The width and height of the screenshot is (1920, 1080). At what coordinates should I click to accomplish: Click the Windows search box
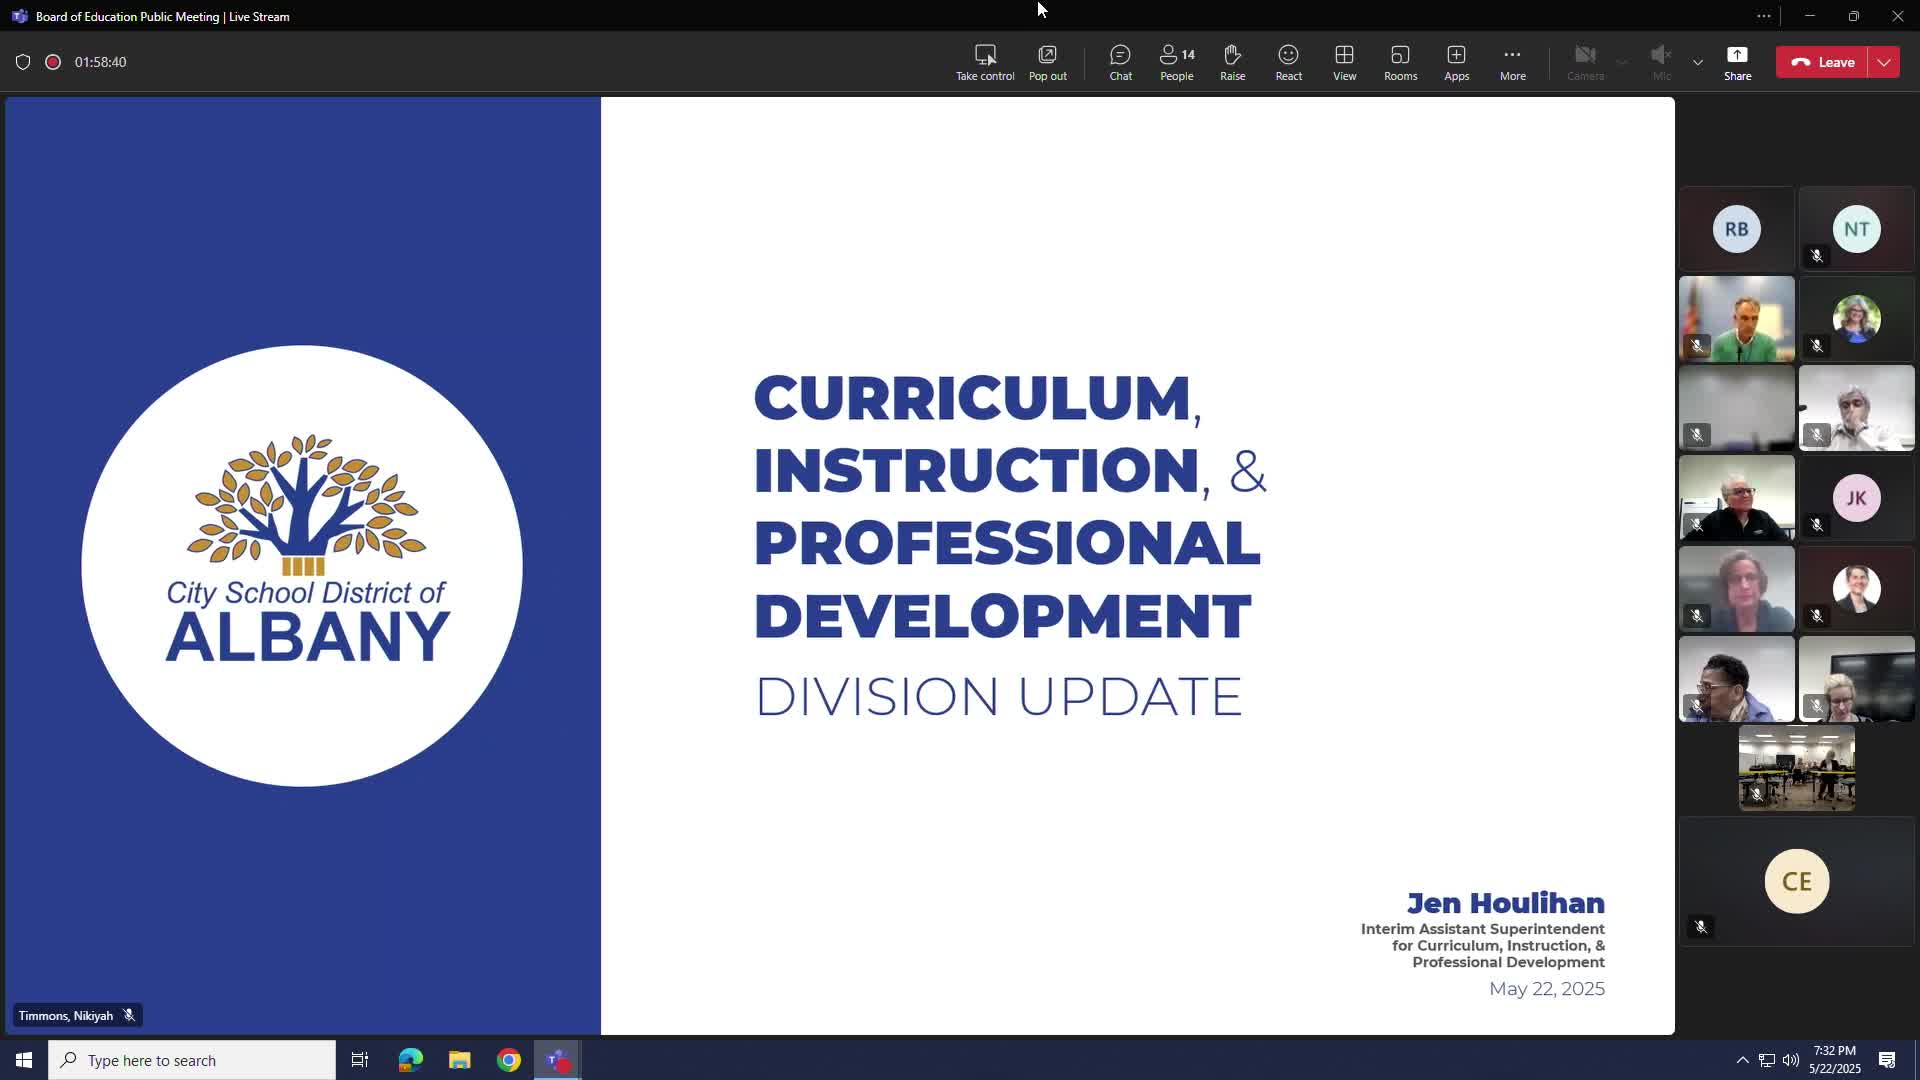192,1060
